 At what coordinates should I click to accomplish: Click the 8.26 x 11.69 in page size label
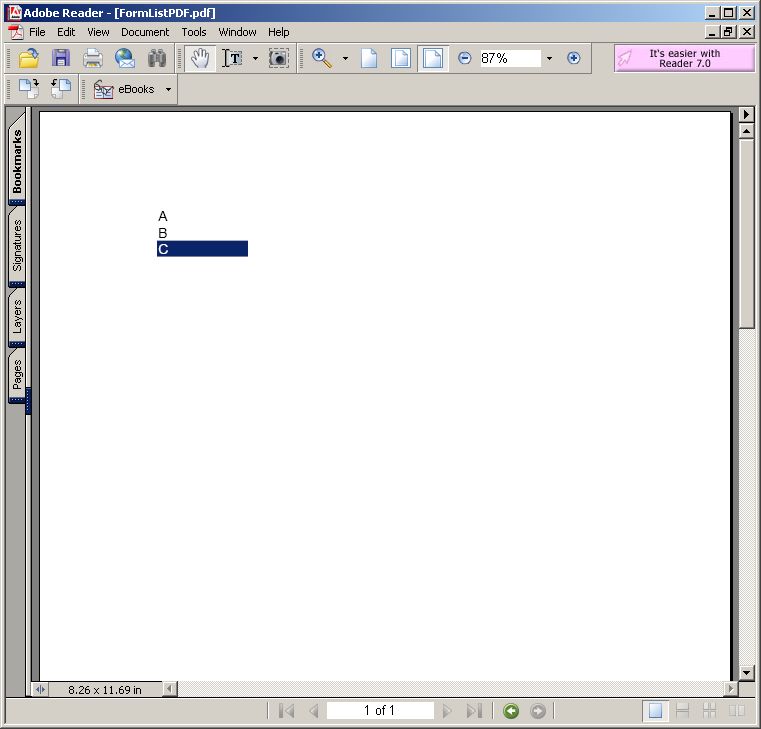105,690
